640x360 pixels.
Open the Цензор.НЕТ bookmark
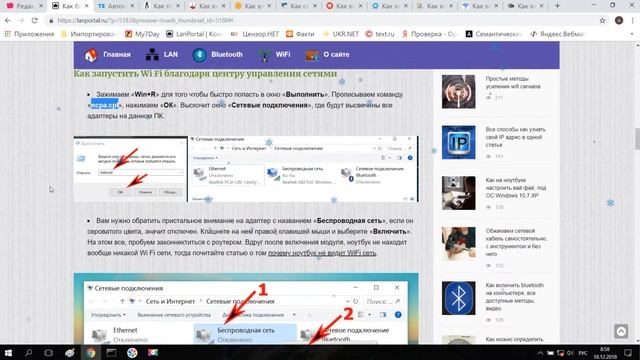[x=255, y=34]
